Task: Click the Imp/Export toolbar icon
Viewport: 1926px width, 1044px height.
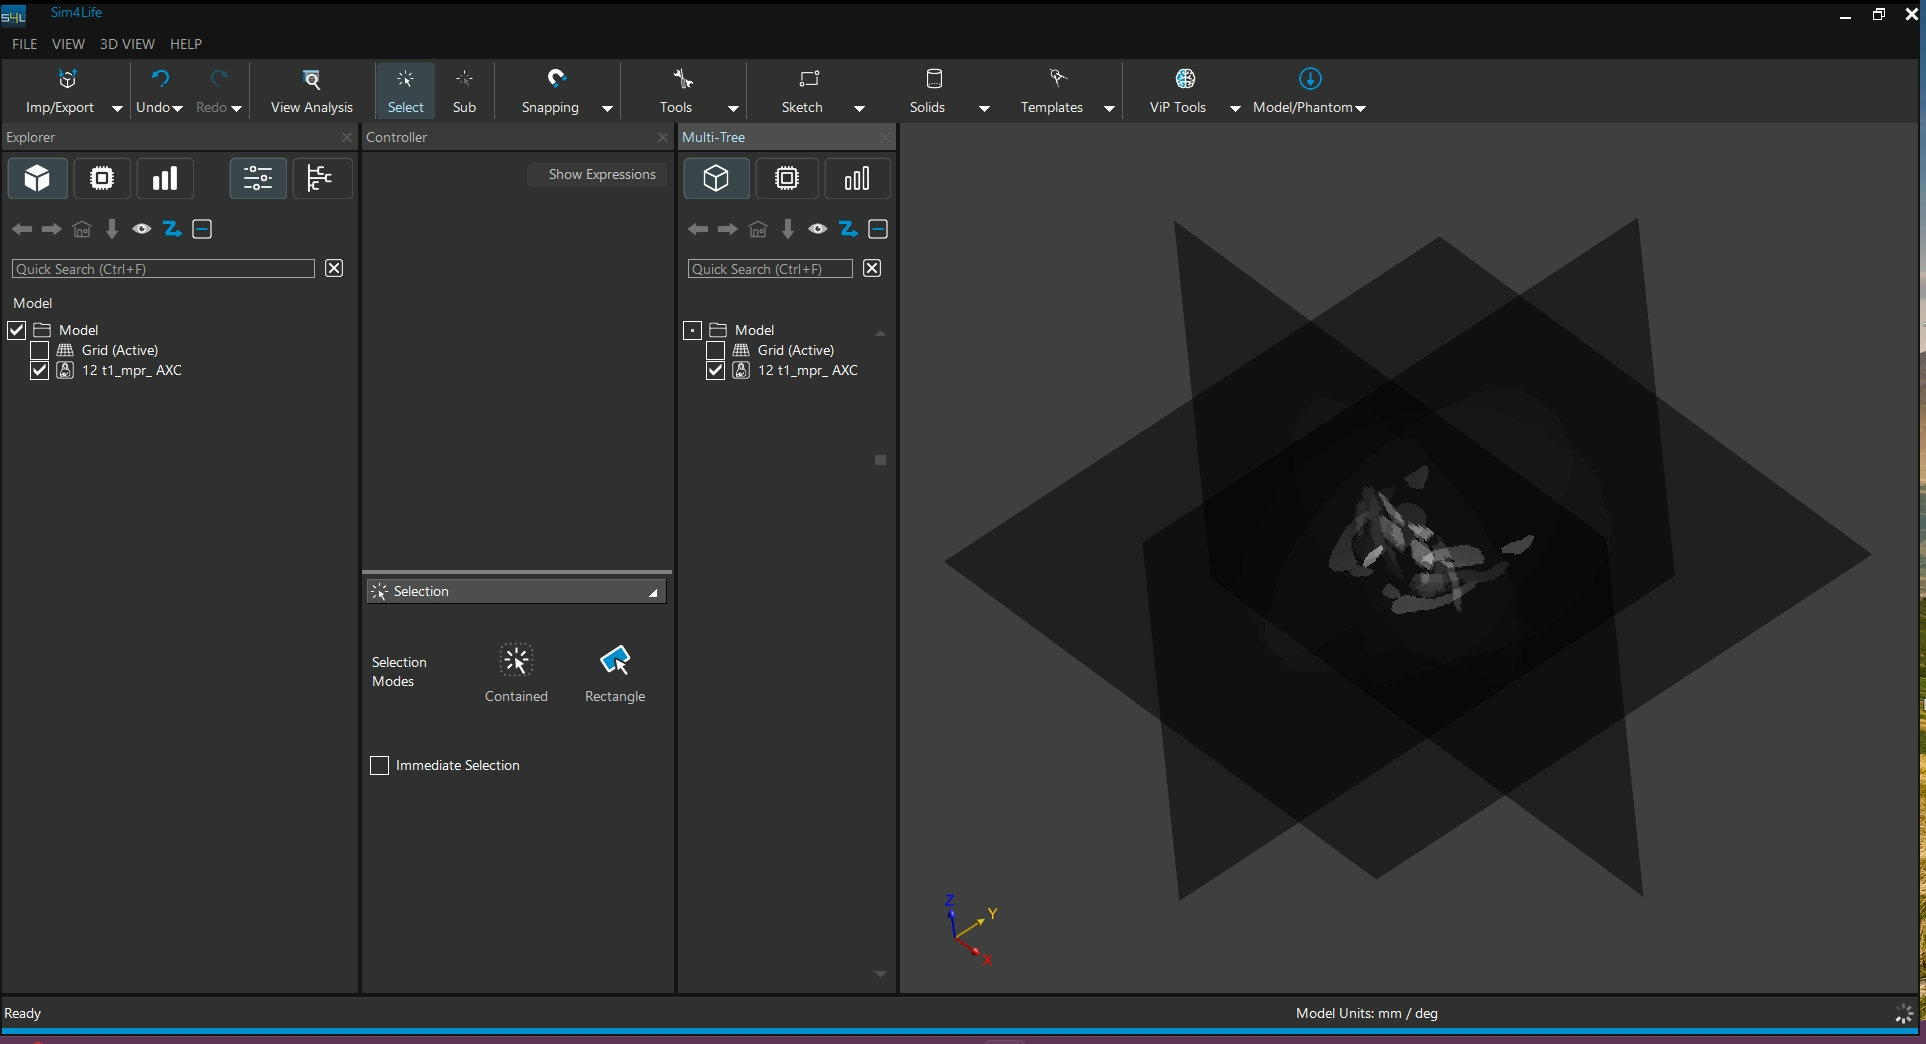Action: (x=67, y=79)
